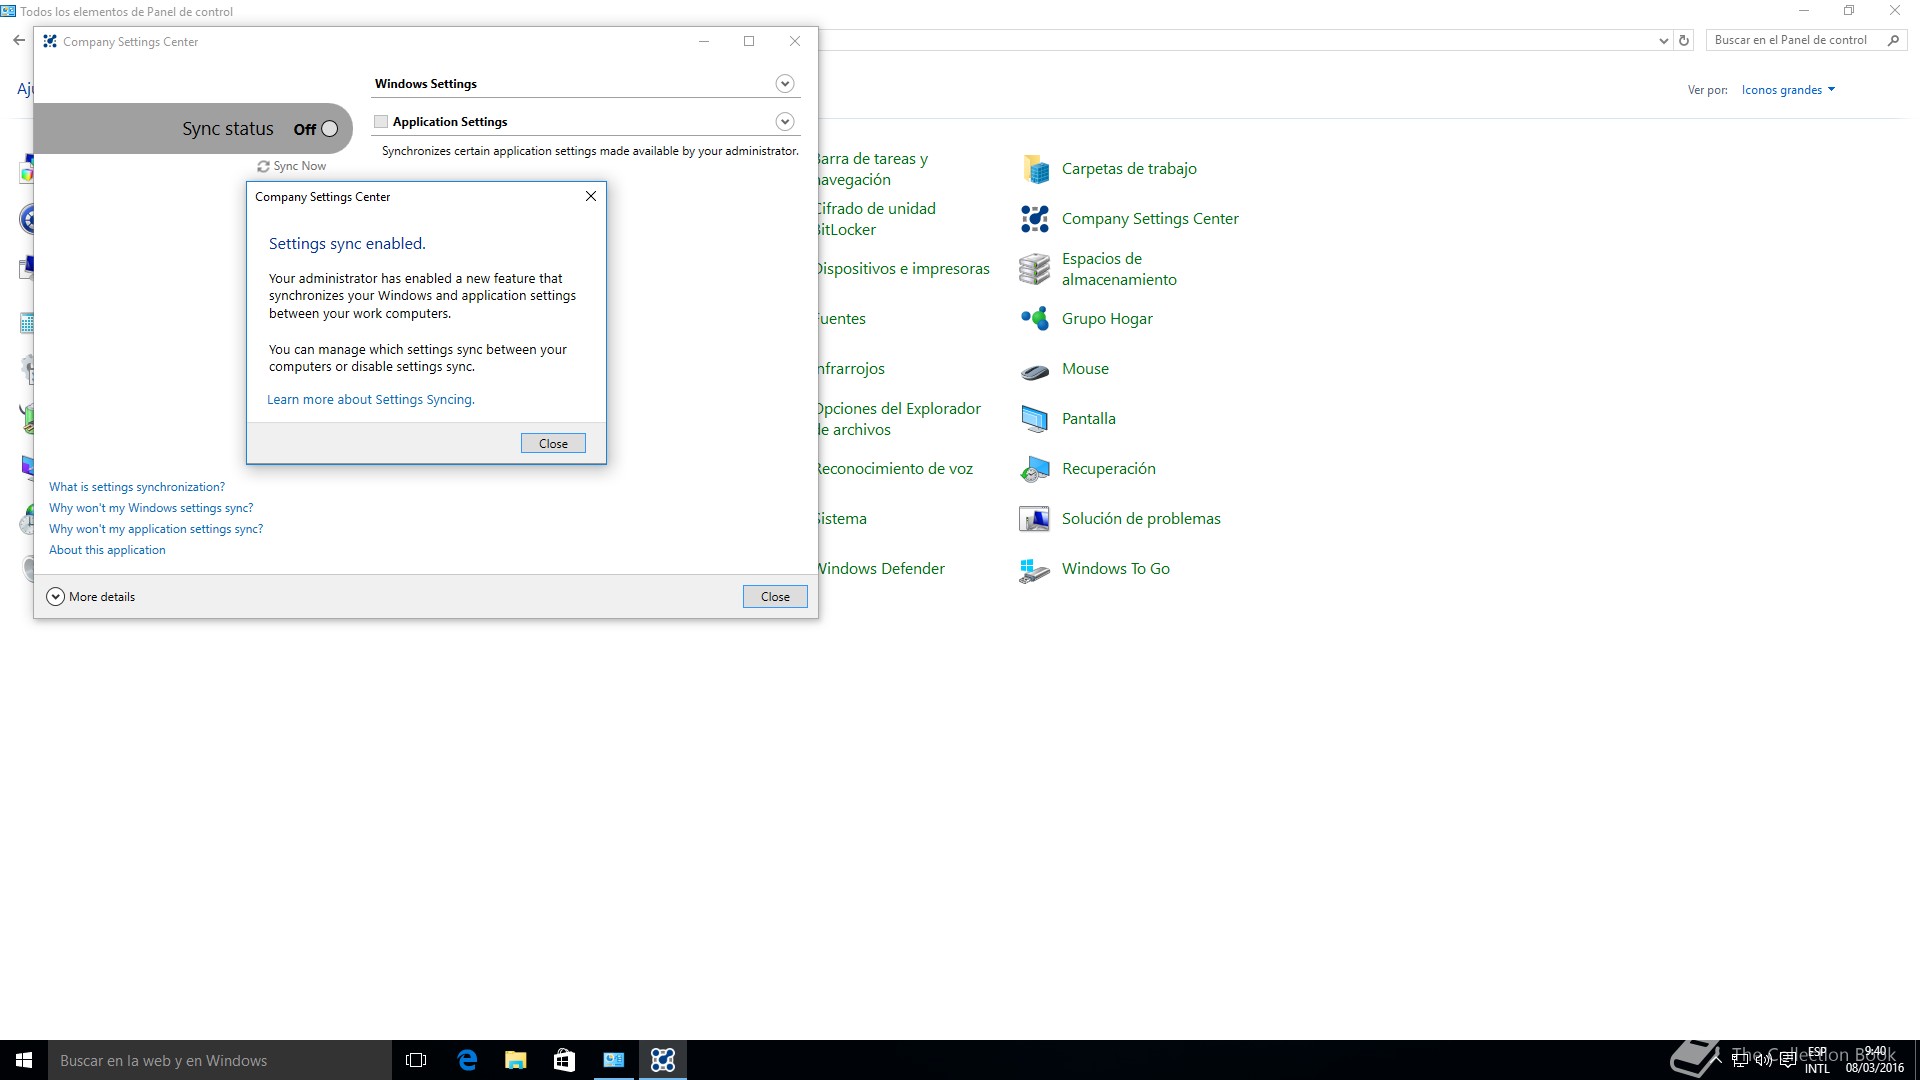Click Windows Defender link in Control Panel
Image resolution: width=1920 pixels, height=1080 pixels.
click(881, 569)
